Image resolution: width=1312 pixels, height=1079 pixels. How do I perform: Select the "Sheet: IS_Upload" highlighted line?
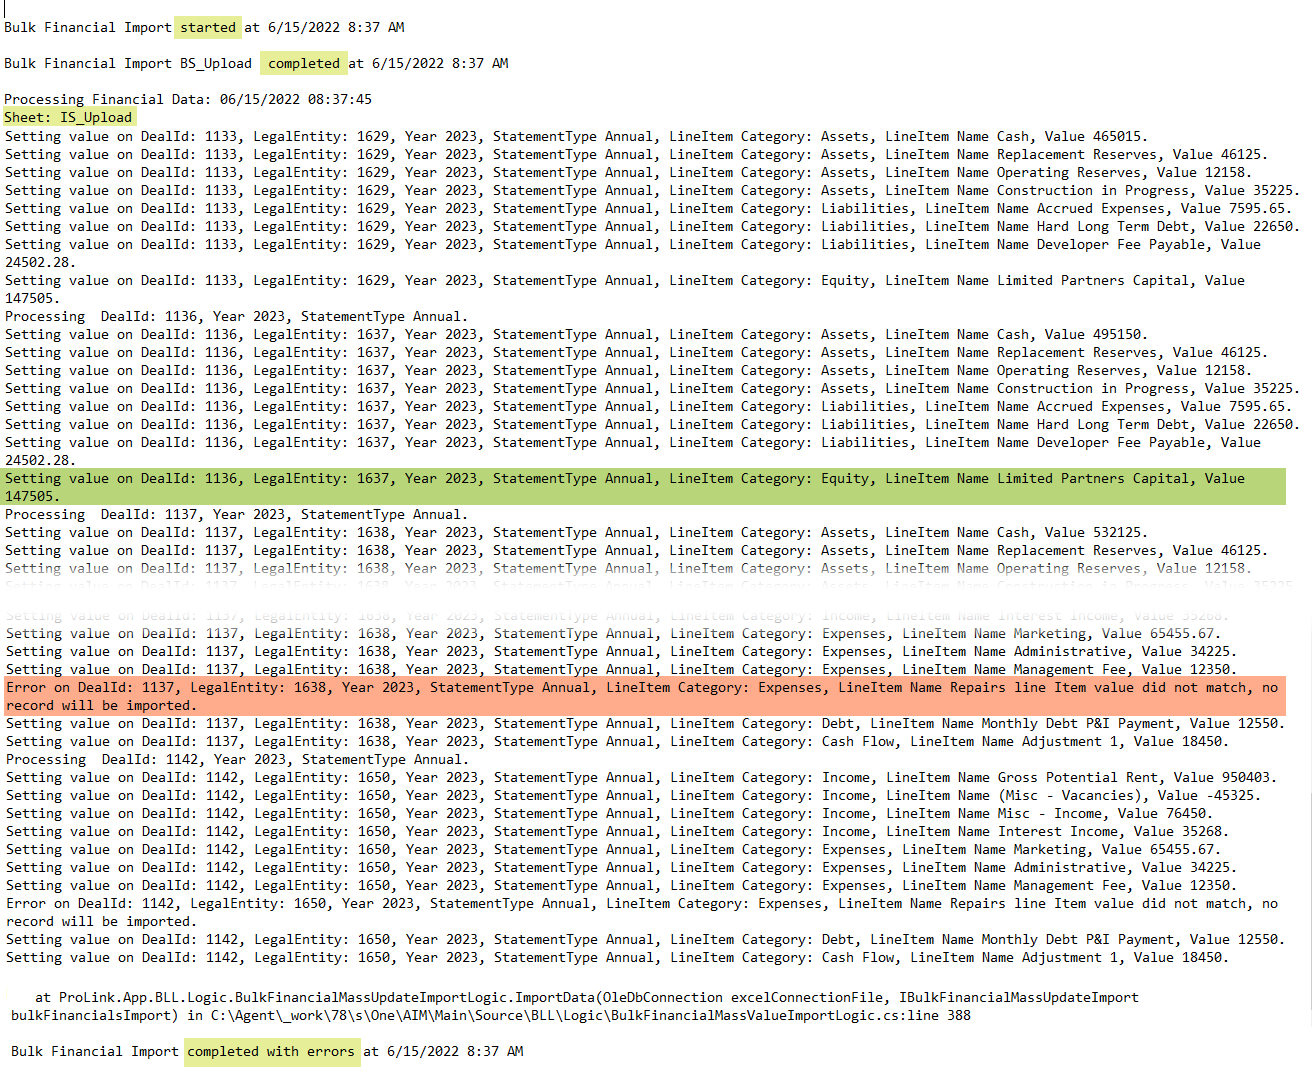(68, 117)
